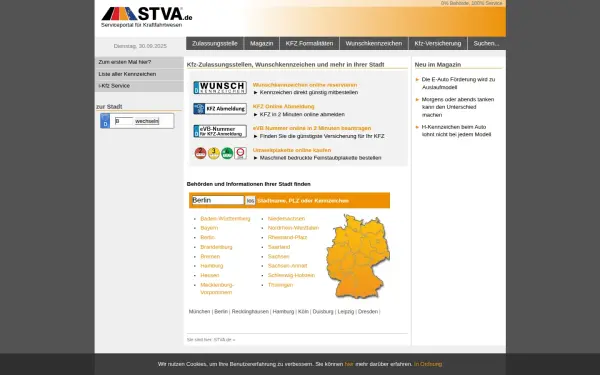Select 'Liste aller Kennzeichen' sidebar item

pyautogui.click(x=139, y=74)
